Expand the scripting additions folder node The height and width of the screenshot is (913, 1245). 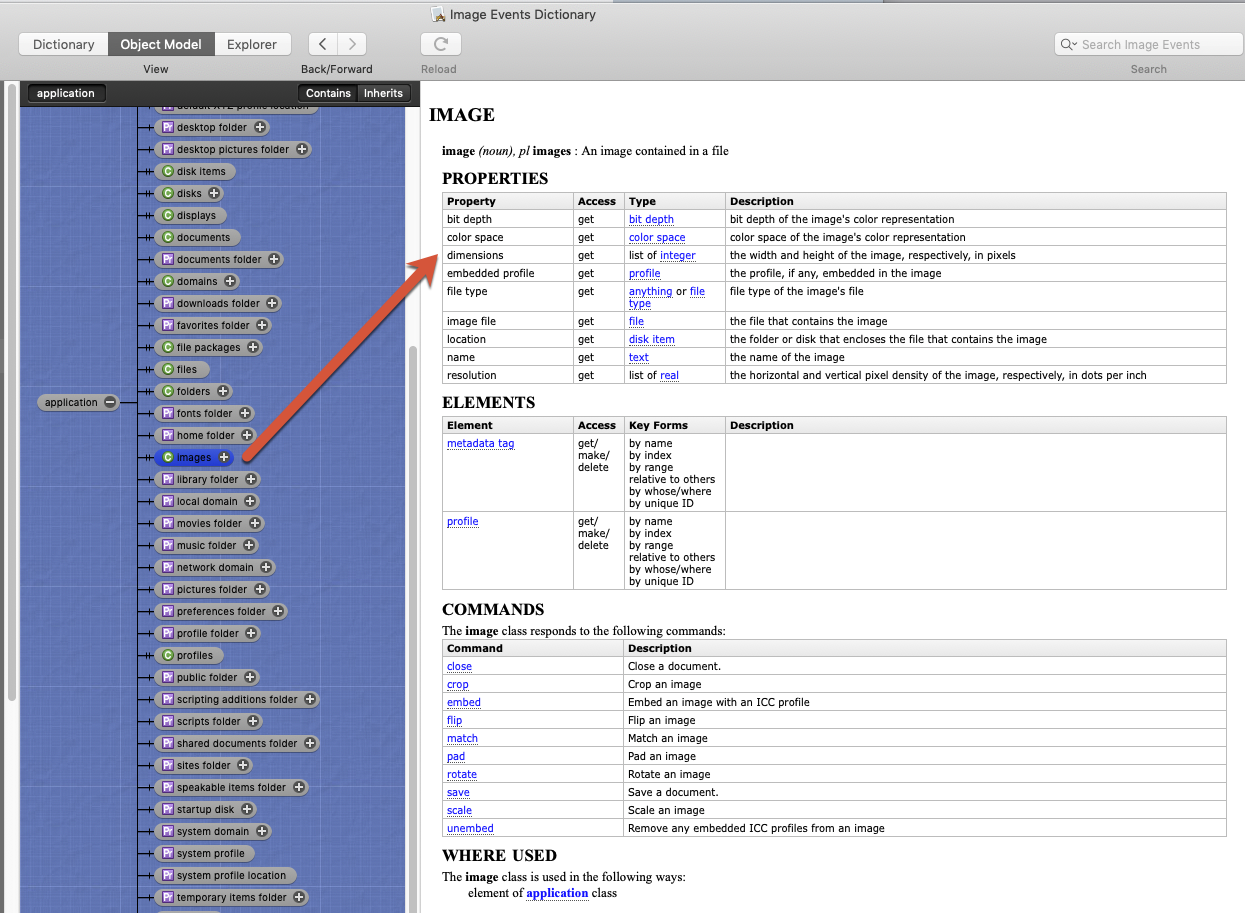tap(310, 700)
